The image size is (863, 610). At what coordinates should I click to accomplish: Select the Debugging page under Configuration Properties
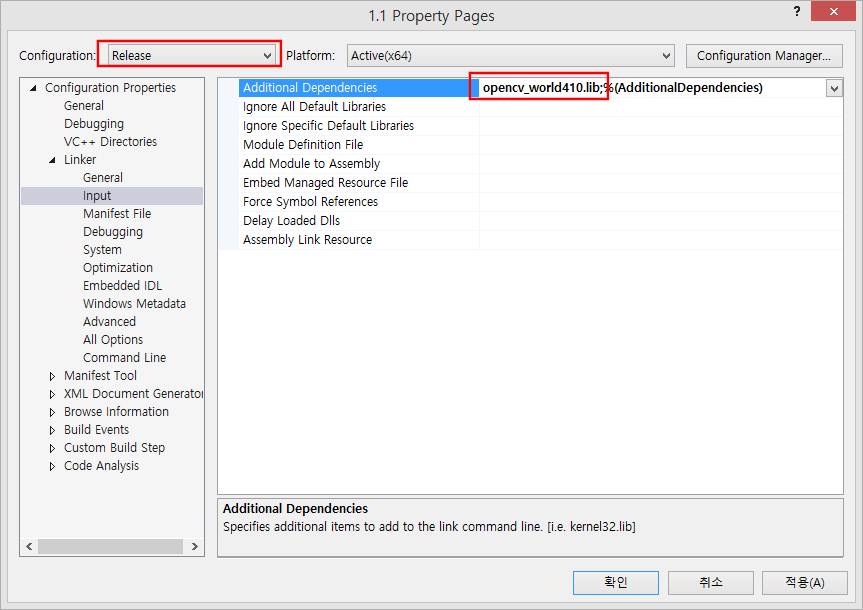click(x=94, y=124)
